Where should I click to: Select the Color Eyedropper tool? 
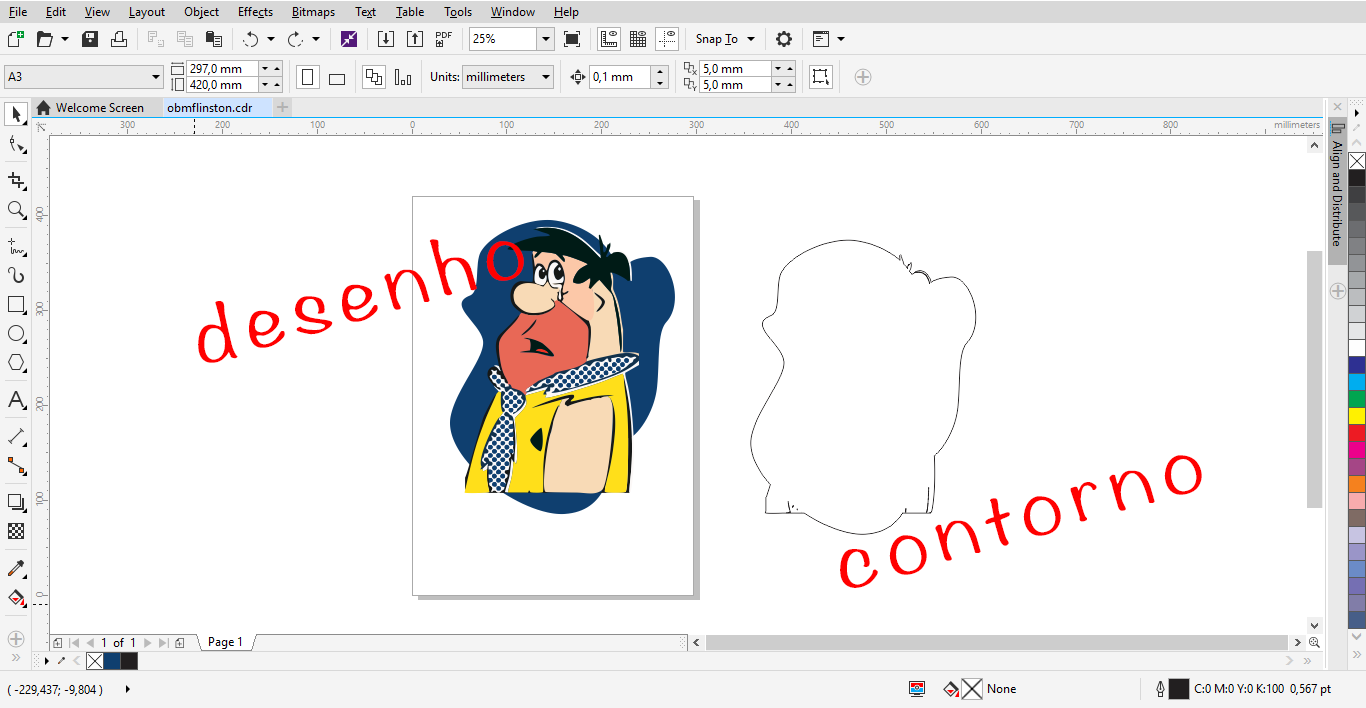tap(16, 568)
